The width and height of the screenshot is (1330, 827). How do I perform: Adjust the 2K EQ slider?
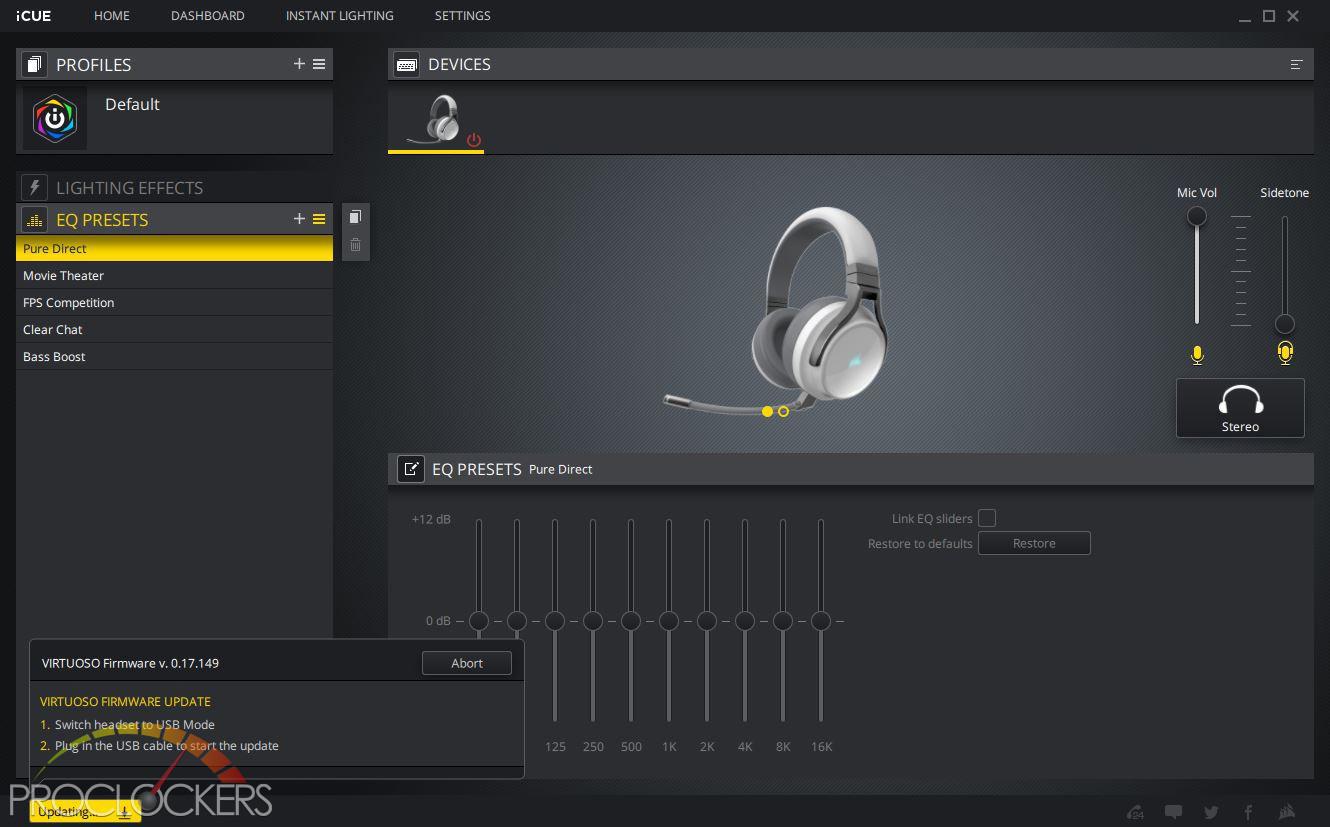707,621
